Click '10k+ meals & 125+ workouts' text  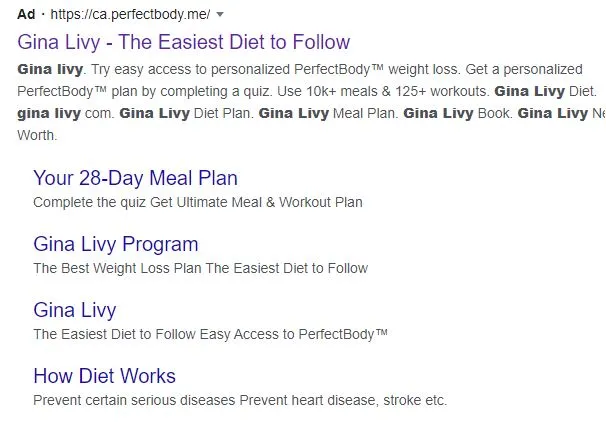pyautogui.click(x=398, y=92)
